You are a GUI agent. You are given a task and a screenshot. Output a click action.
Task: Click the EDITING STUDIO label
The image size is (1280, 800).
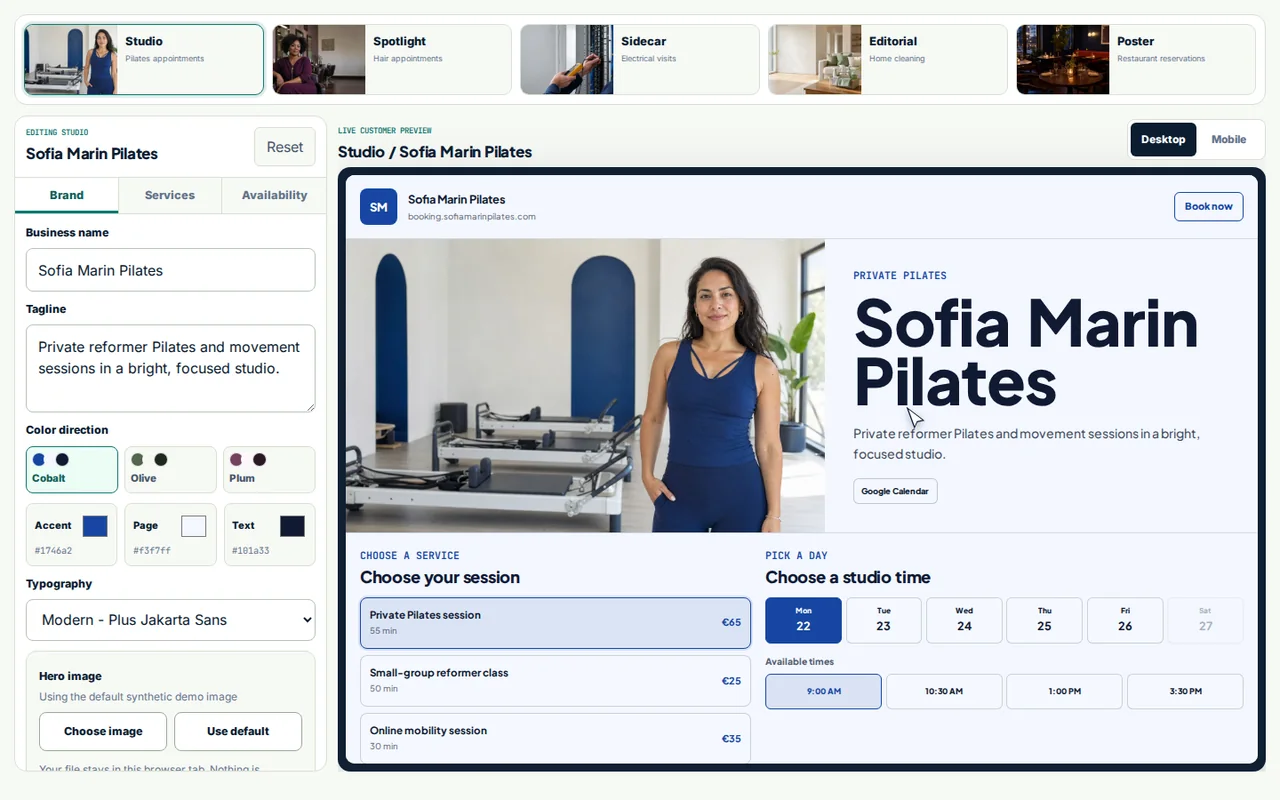pos(57,132)
